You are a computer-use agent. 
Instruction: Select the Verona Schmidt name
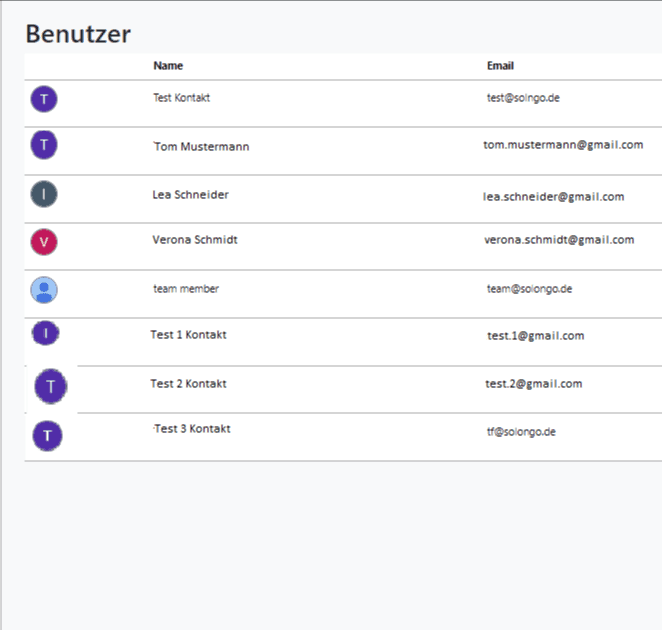click(195, 240)
